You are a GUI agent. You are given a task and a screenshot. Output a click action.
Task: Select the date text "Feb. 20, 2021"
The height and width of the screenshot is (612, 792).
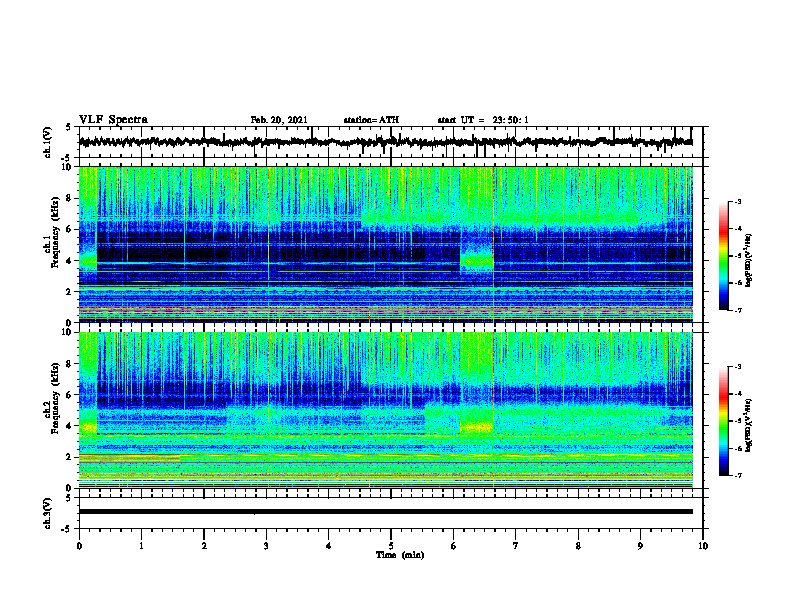click(279, 120)
